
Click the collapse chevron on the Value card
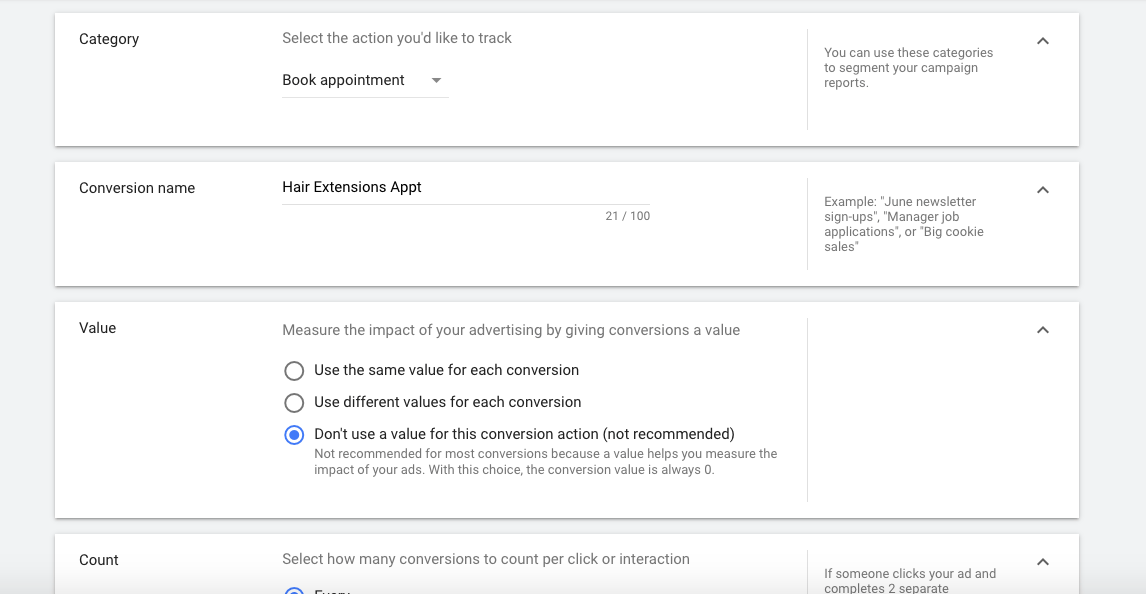(x=1042, y=329)
